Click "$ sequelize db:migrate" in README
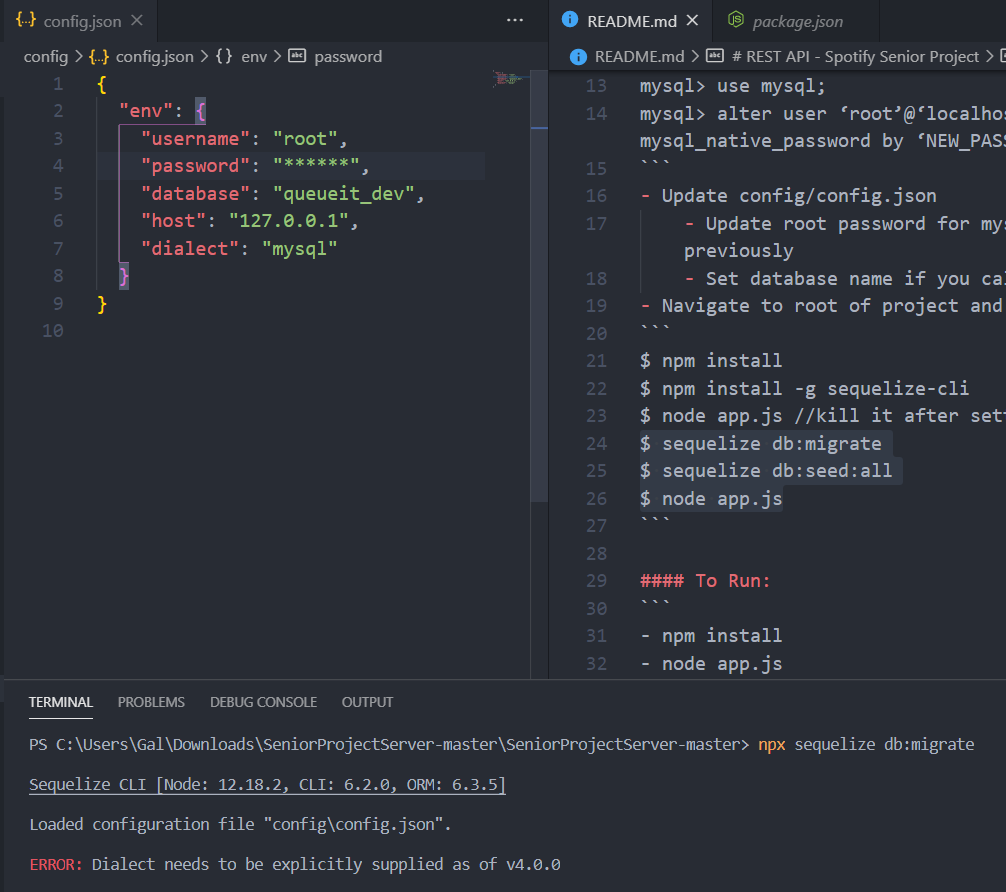 coord(761,443)
